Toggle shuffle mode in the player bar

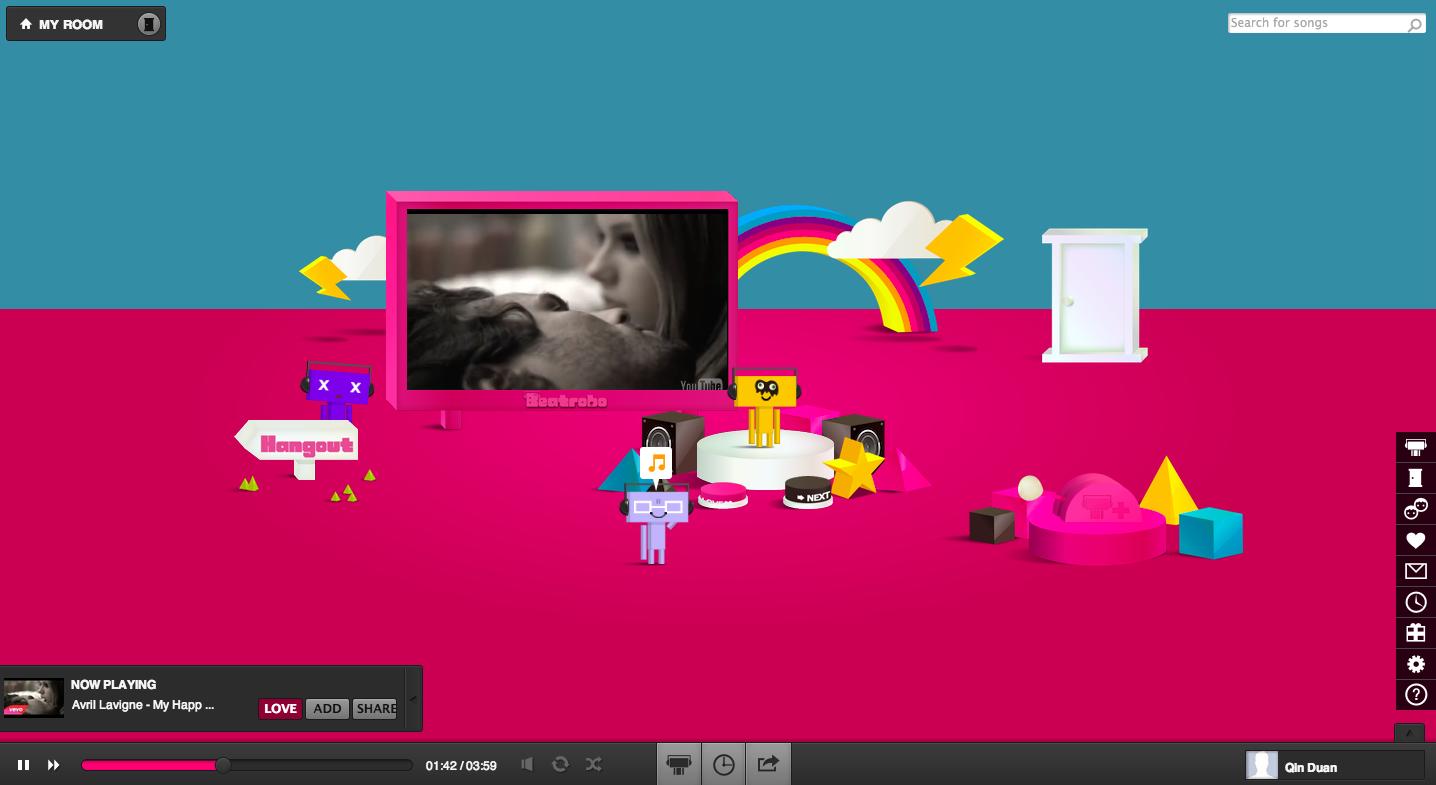click(x=594, y=765)
